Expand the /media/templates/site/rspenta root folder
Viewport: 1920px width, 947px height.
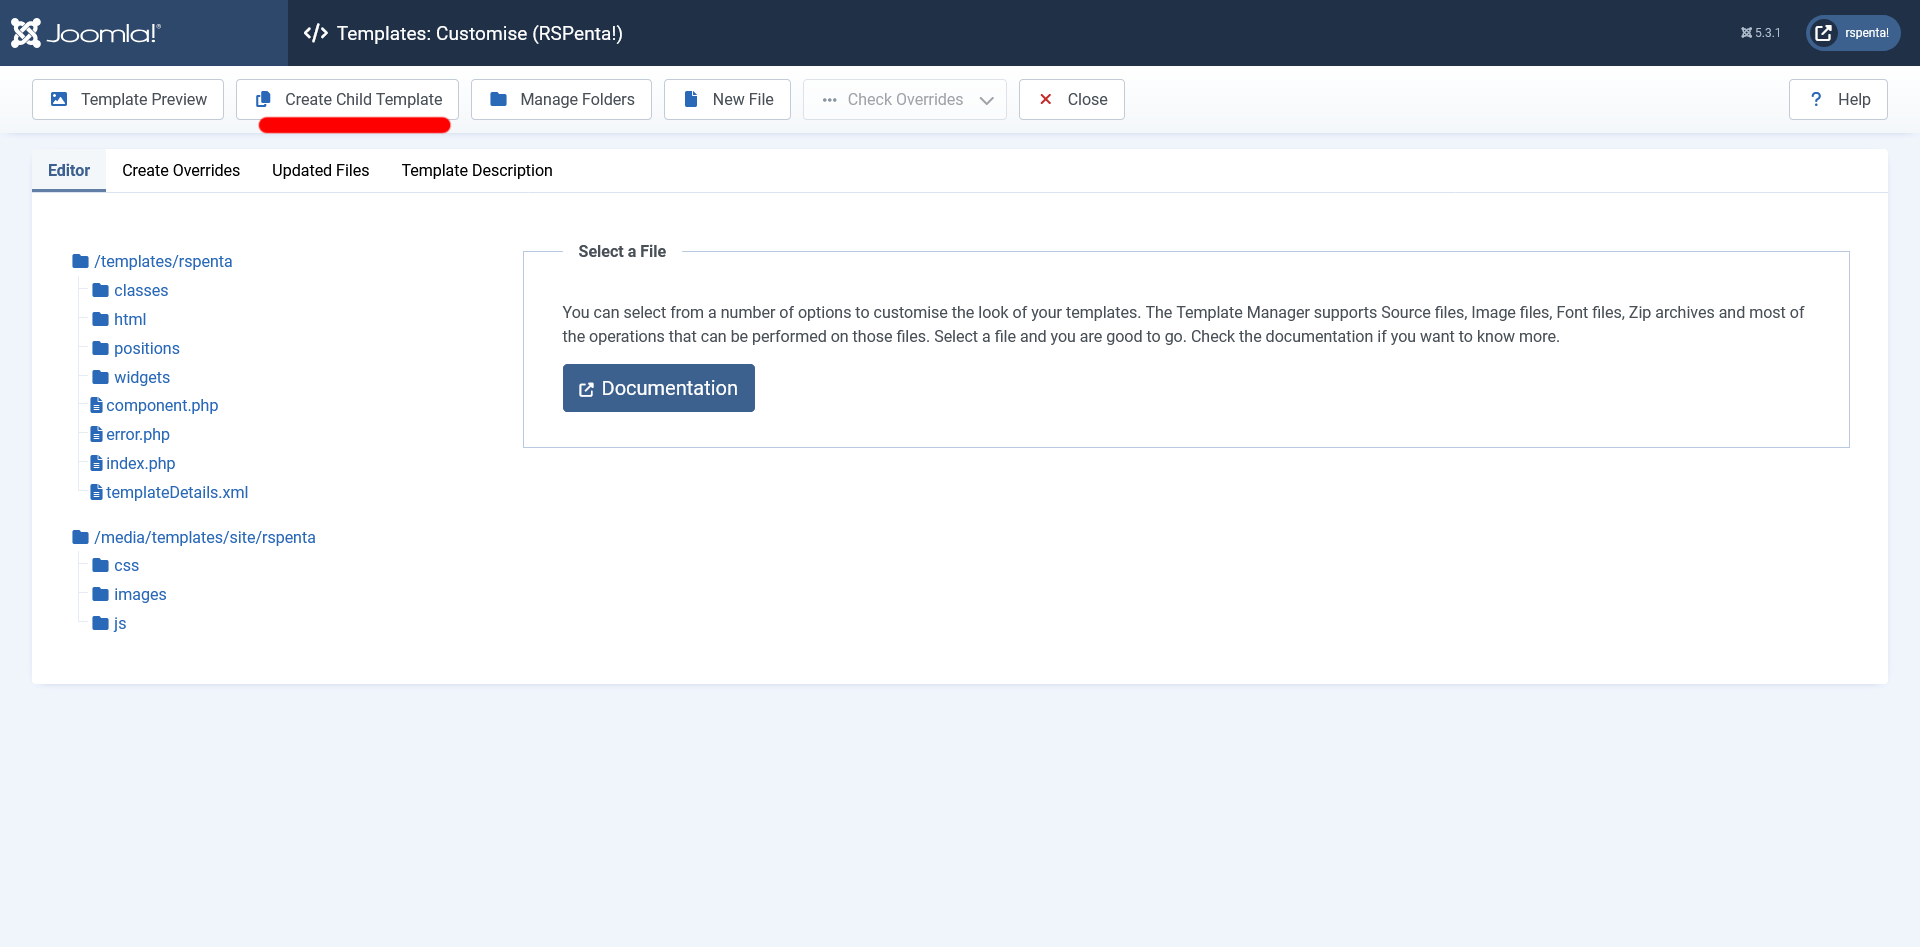(204, 537)
